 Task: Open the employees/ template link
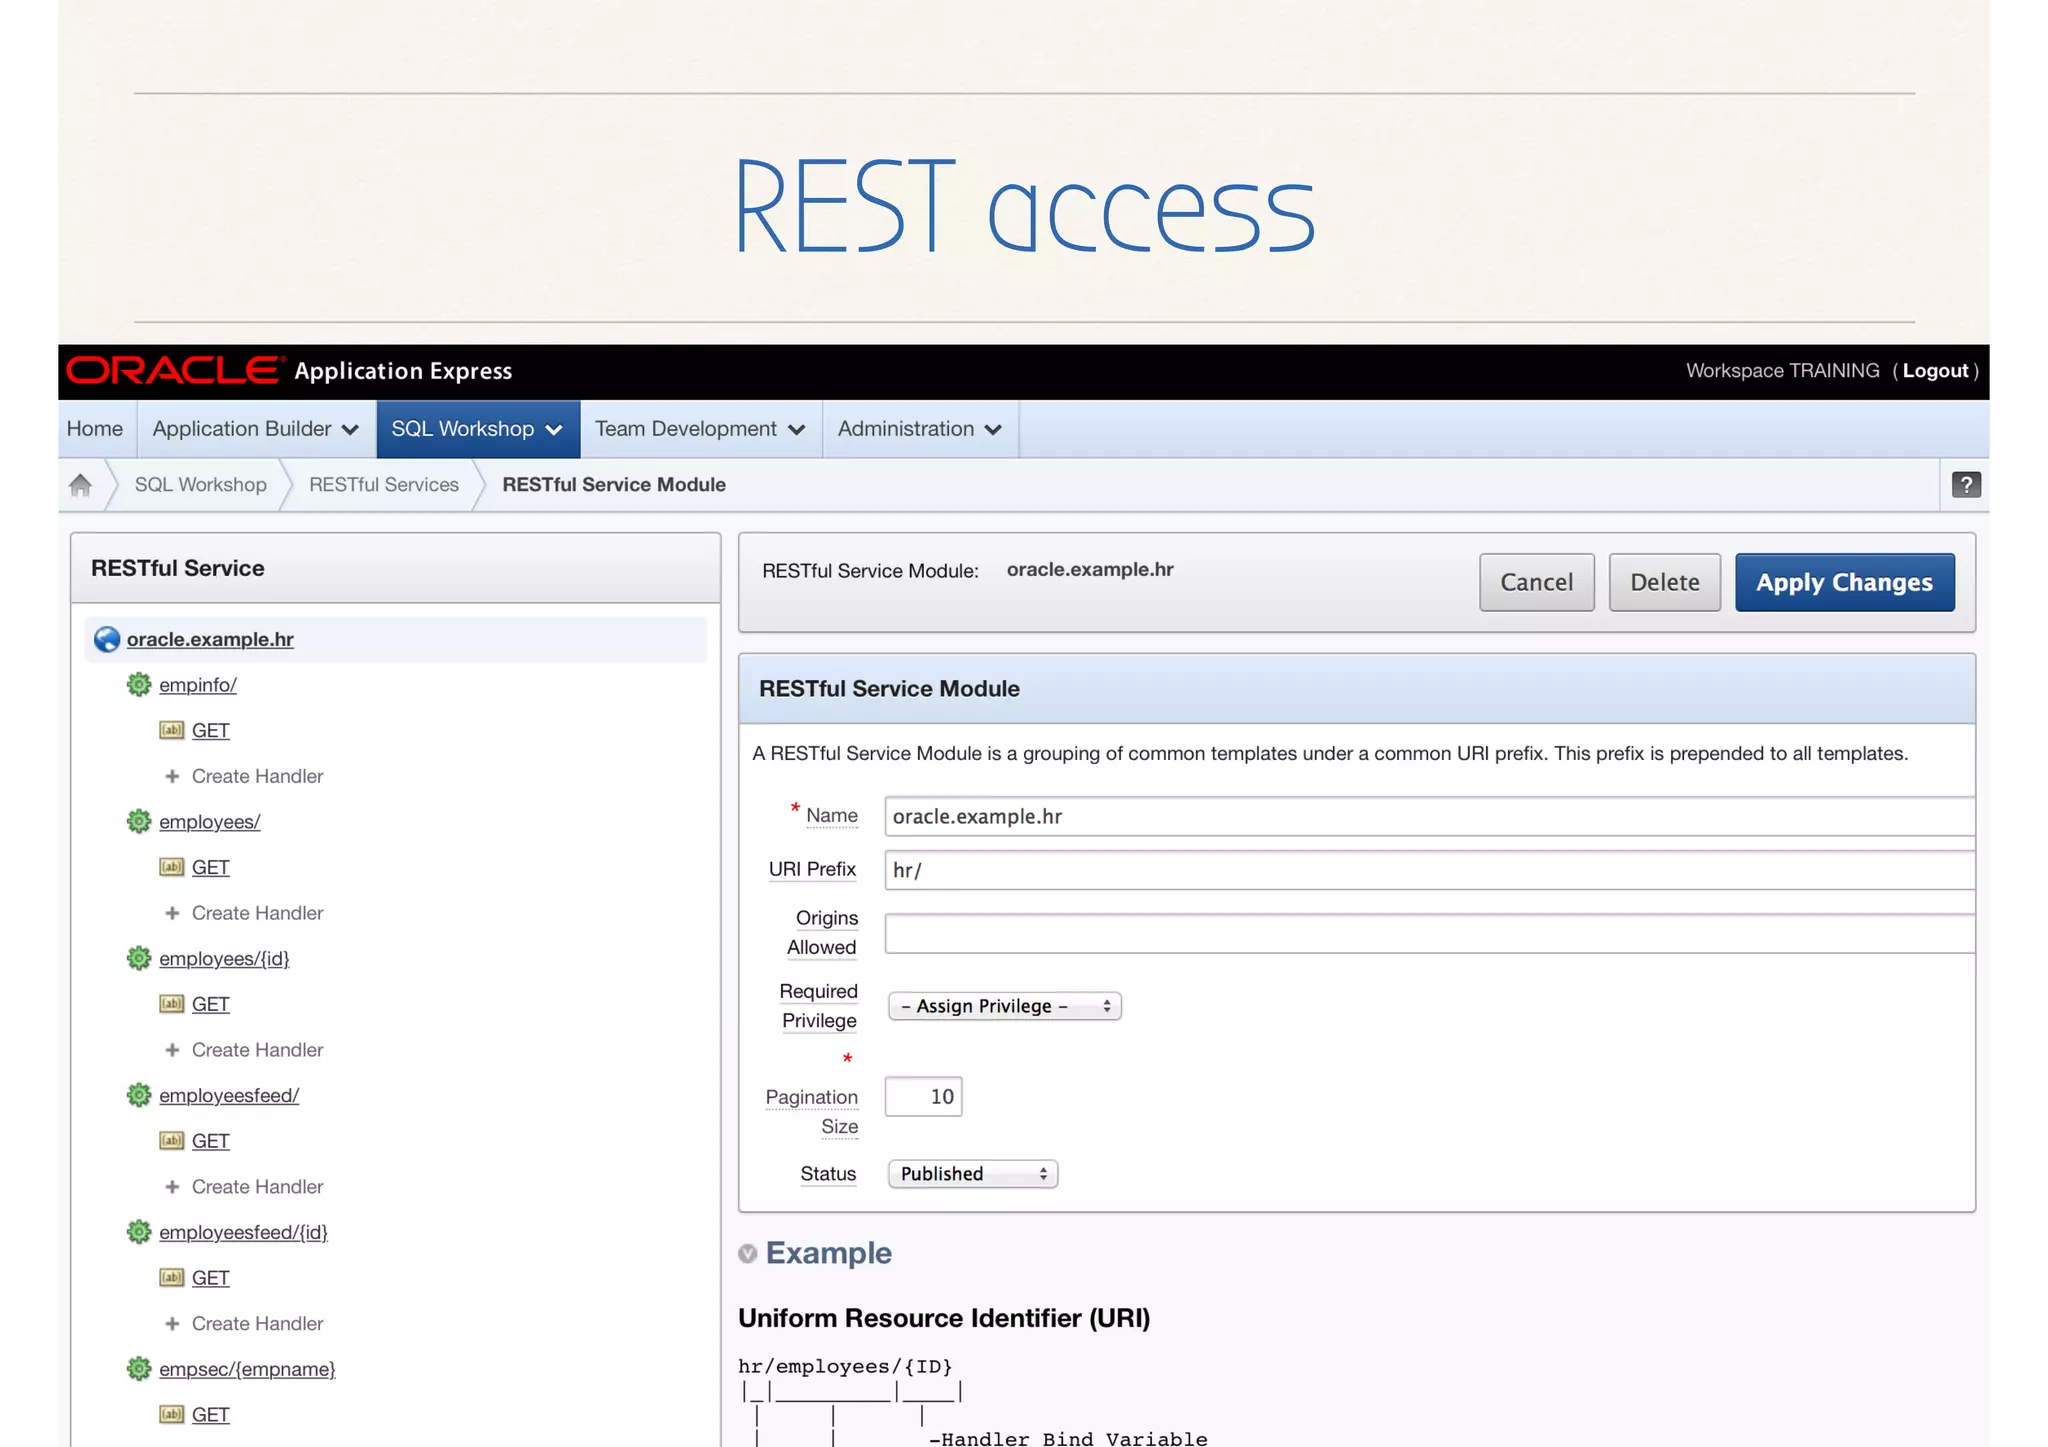(x=210, y=822)
